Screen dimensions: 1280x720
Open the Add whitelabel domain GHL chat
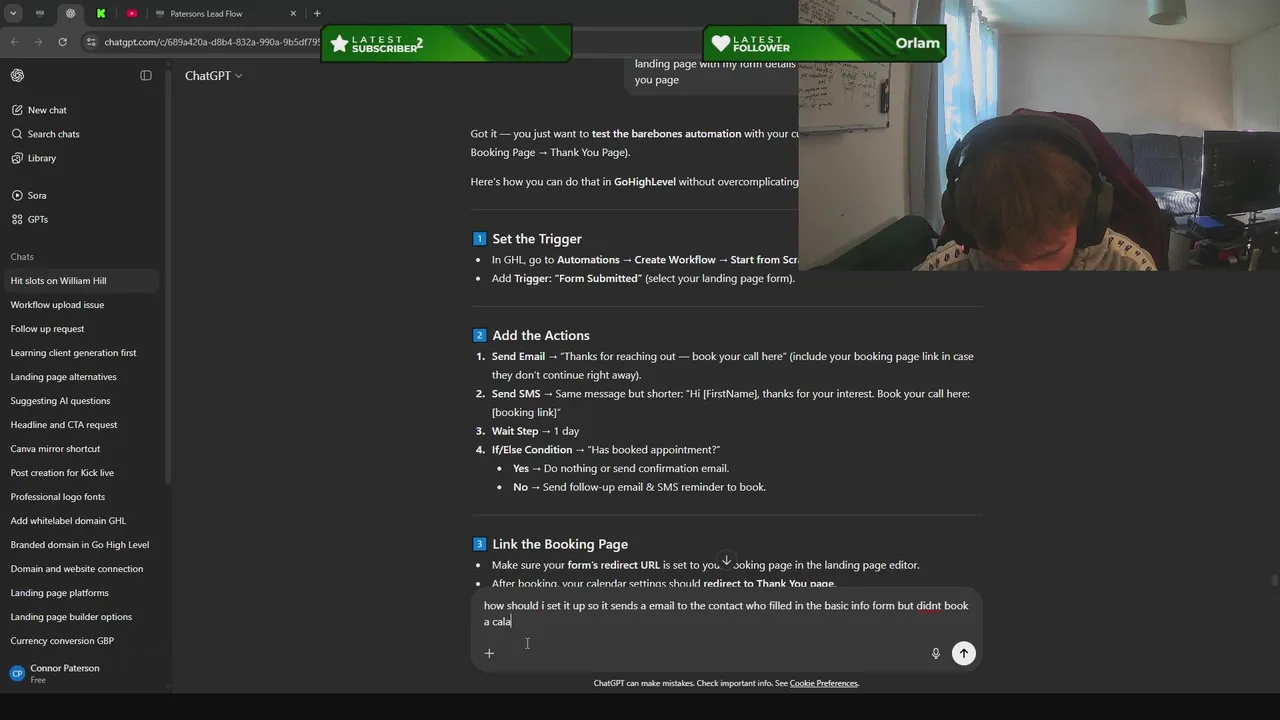80,521
